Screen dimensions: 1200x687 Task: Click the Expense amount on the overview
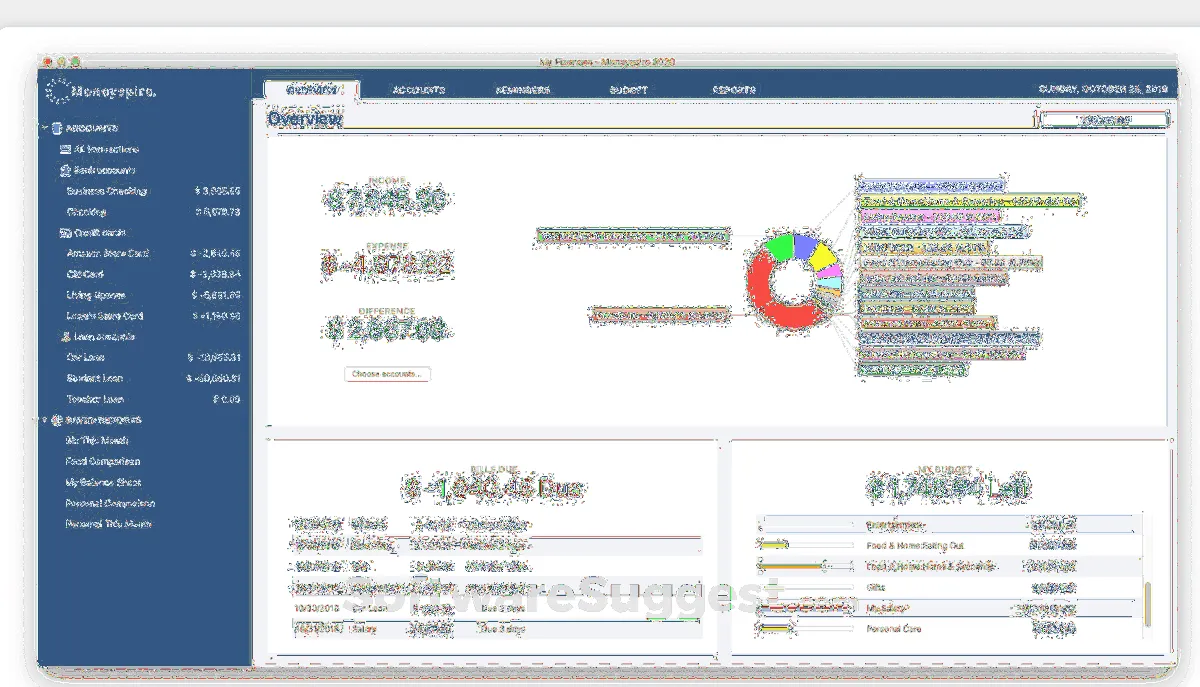pos(386,265)
